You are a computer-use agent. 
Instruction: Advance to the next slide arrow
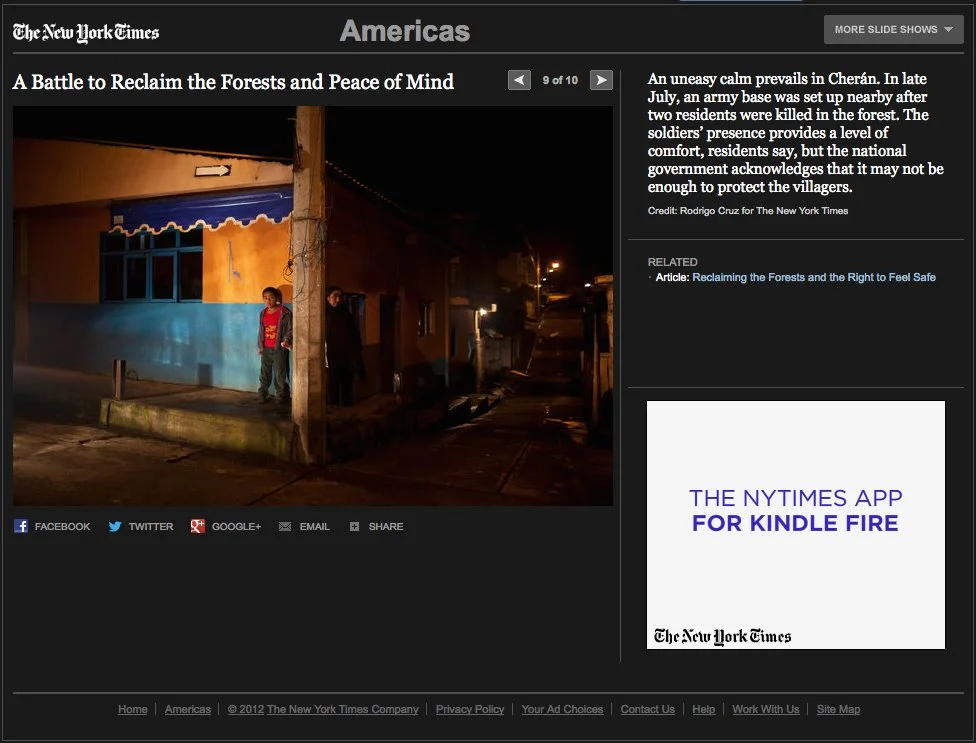600,80
